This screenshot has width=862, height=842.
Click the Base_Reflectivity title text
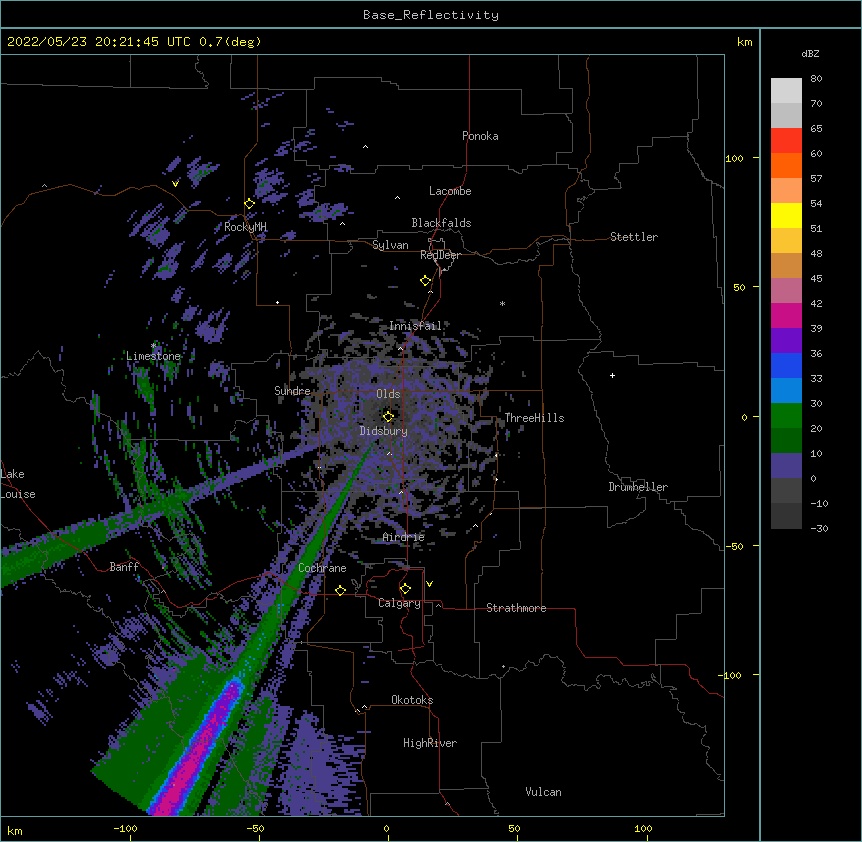(431, 15)
